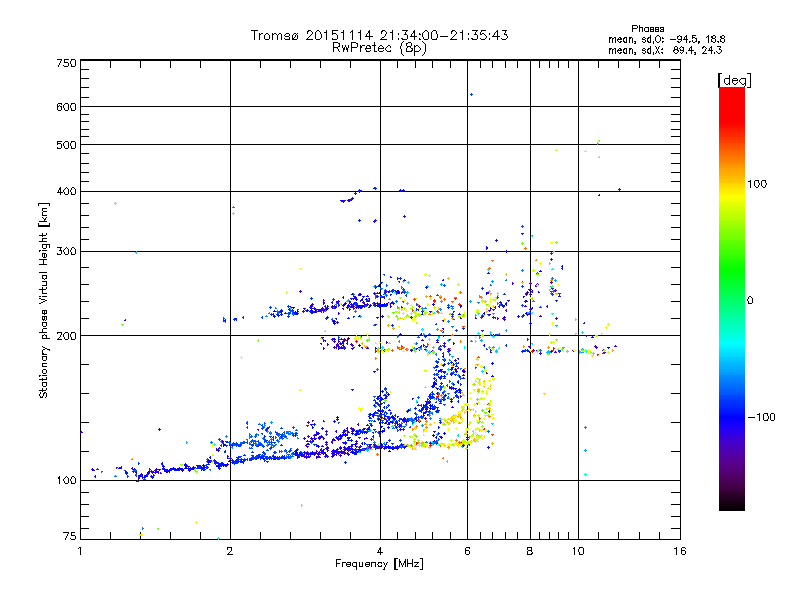Image resolution: width=800 pixels, height=600 pixels.
Task: Click the 'mean, sd,X: 89.4, 24.3' statistic
Action: coord(665,50)
